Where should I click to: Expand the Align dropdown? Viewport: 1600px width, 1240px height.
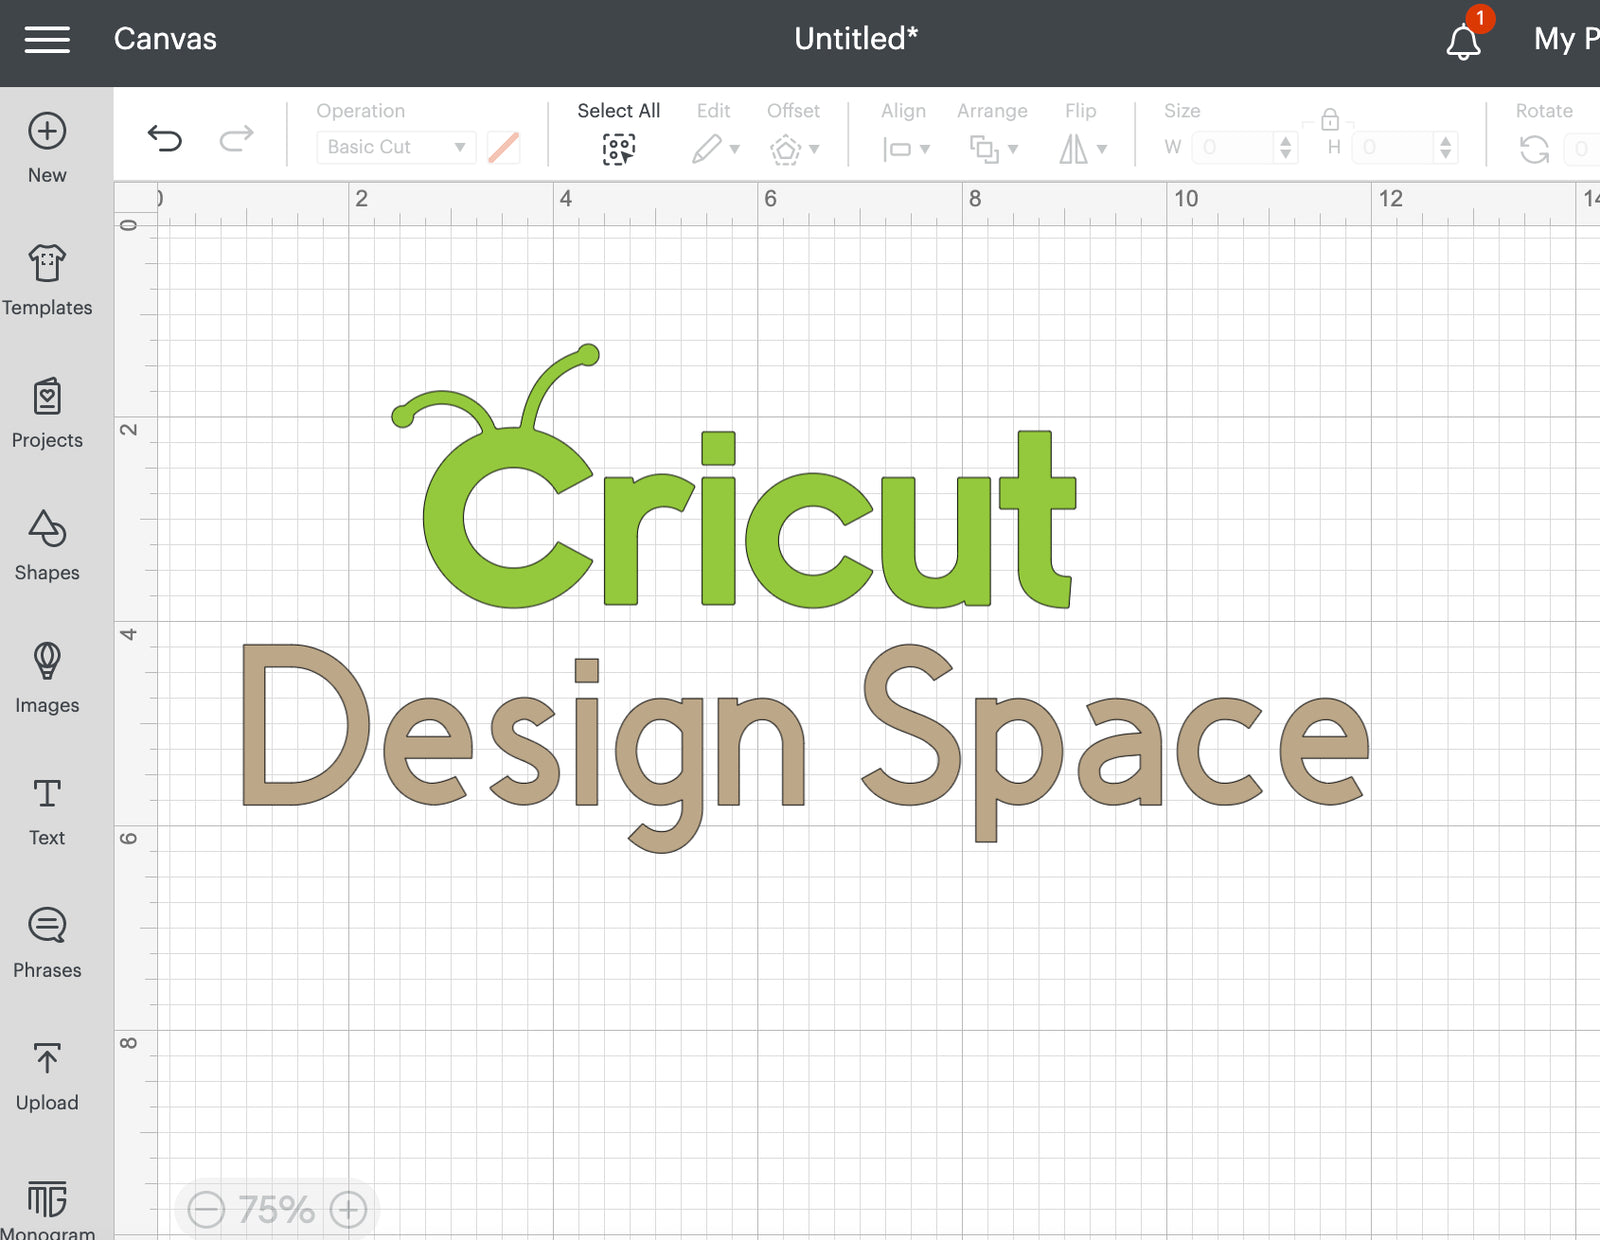tap(905, 149)
